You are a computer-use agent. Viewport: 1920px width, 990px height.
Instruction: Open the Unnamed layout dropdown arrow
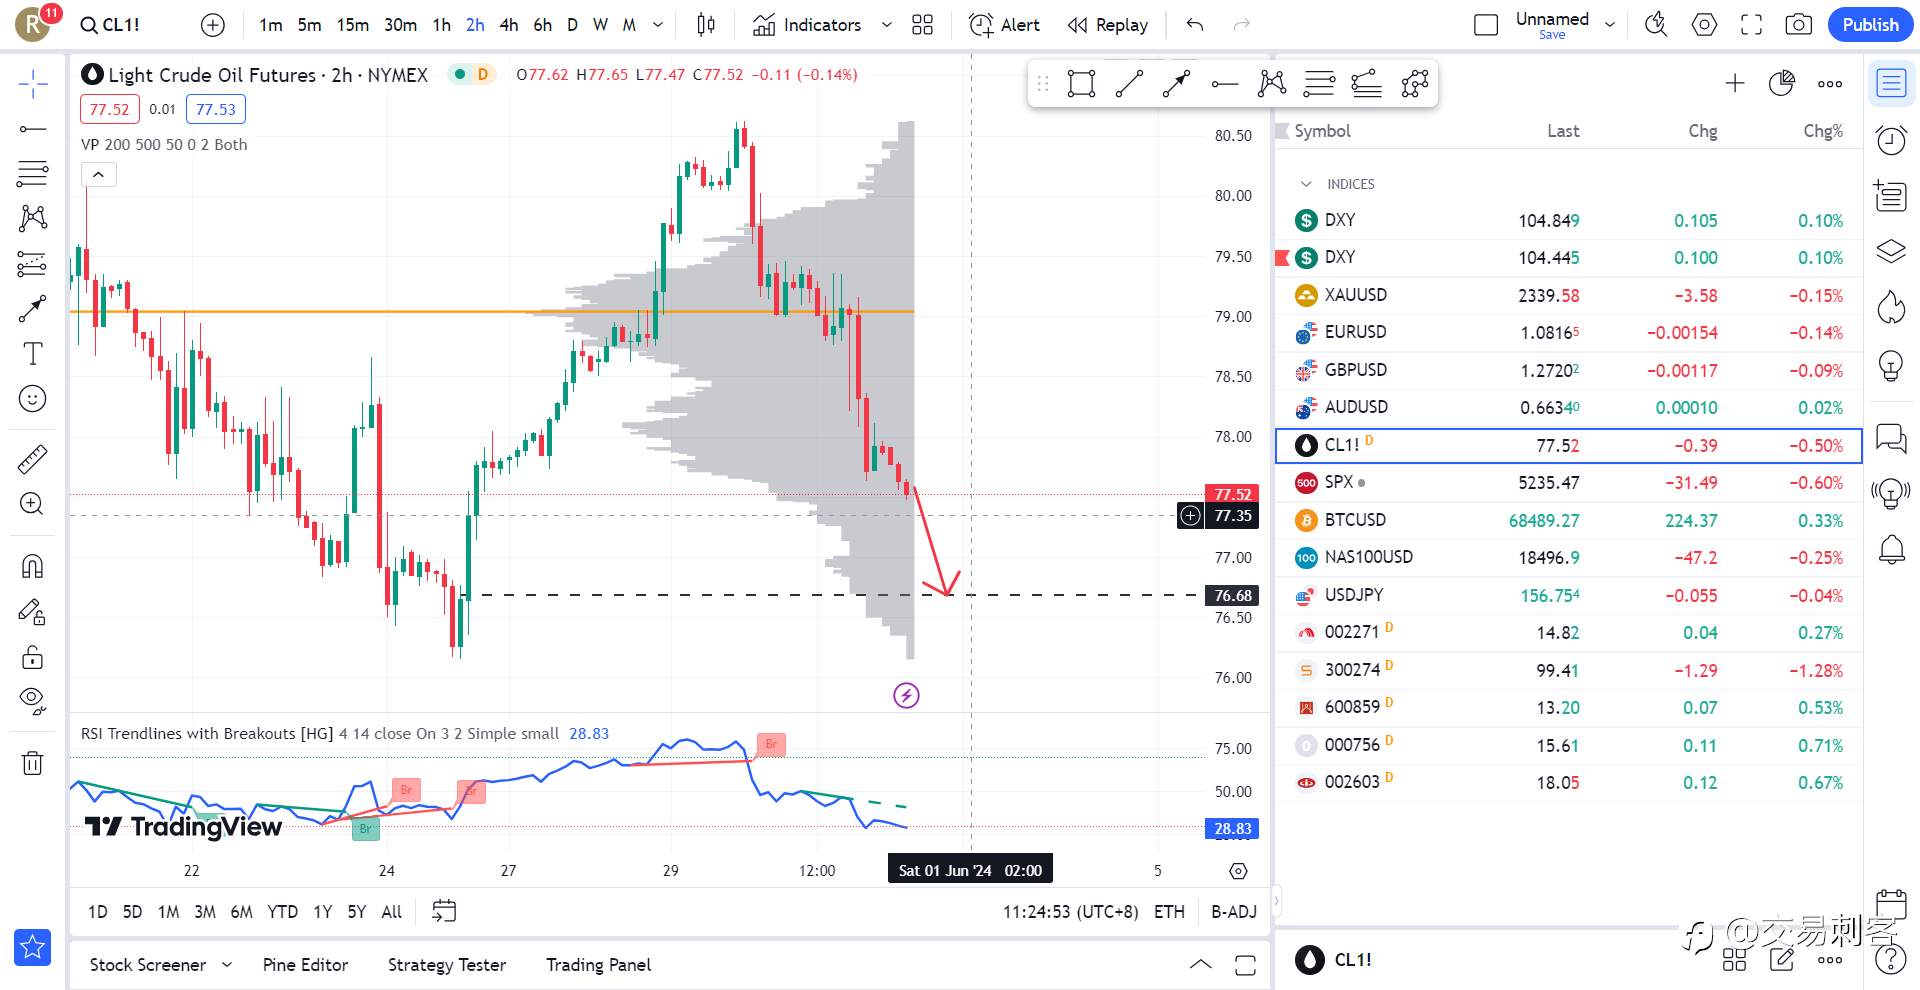[x=1610, y=25]
